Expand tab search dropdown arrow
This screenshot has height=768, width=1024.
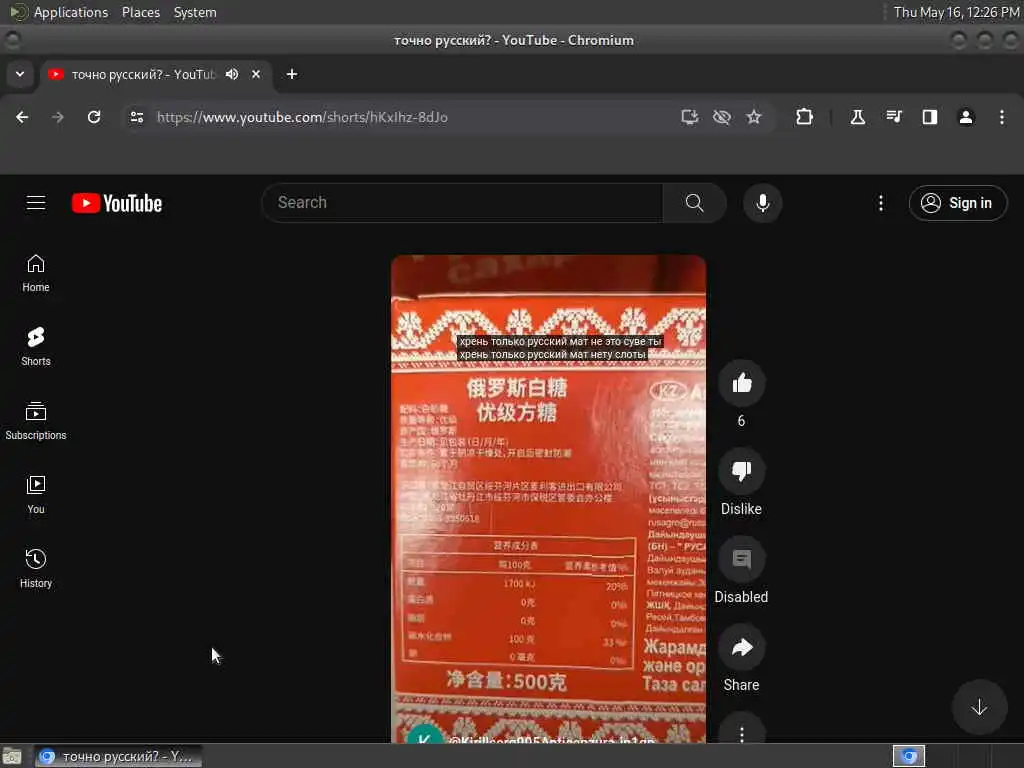20,74
